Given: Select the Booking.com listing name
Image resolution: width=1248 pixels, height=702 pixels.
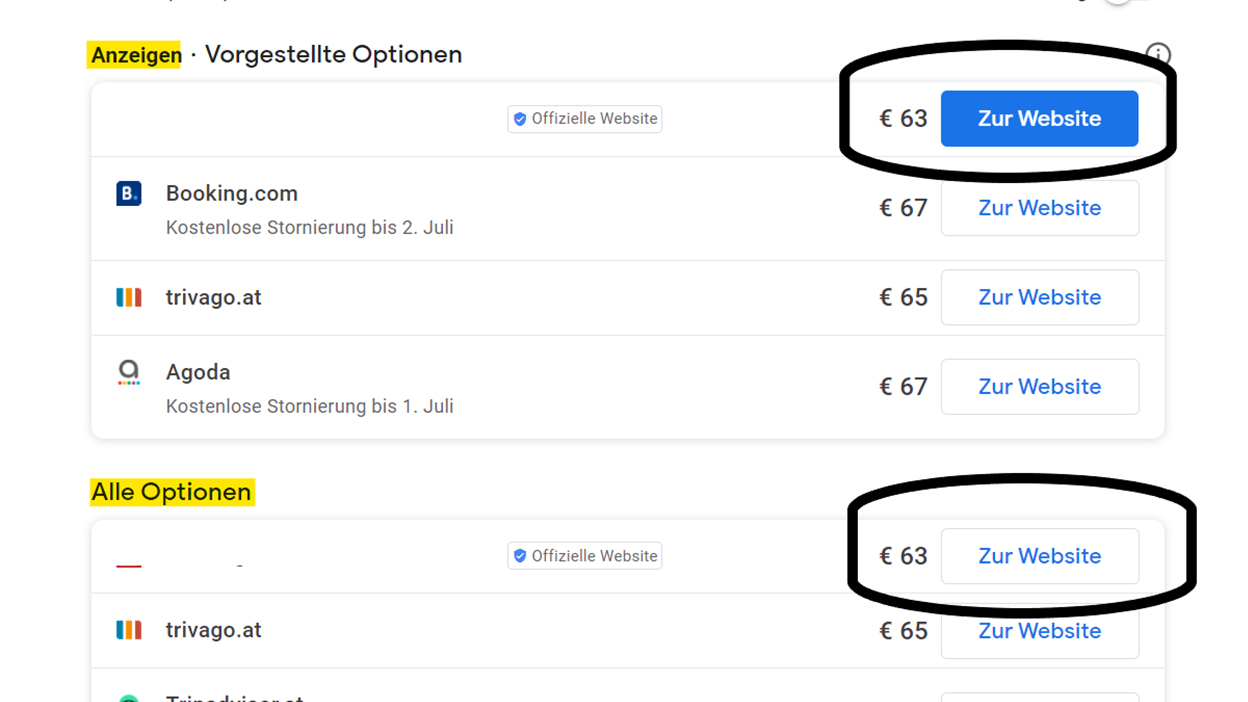Looking at the screenshot, I should click(x=232, y=193).
